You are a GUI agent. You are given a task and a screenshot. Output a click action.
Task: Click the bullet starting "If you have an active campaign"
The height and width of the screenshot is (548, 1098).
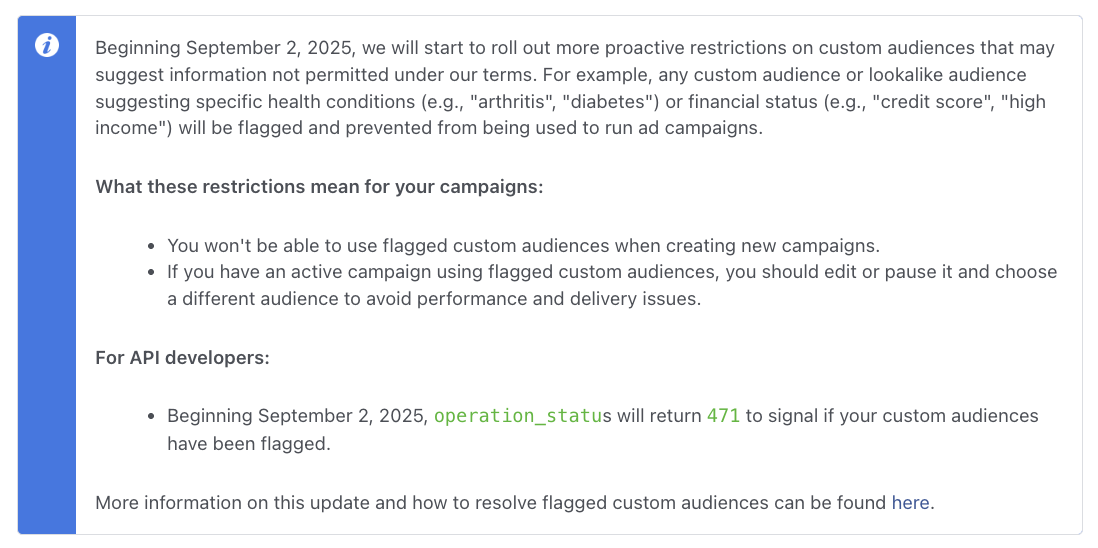tap(611, 272)
